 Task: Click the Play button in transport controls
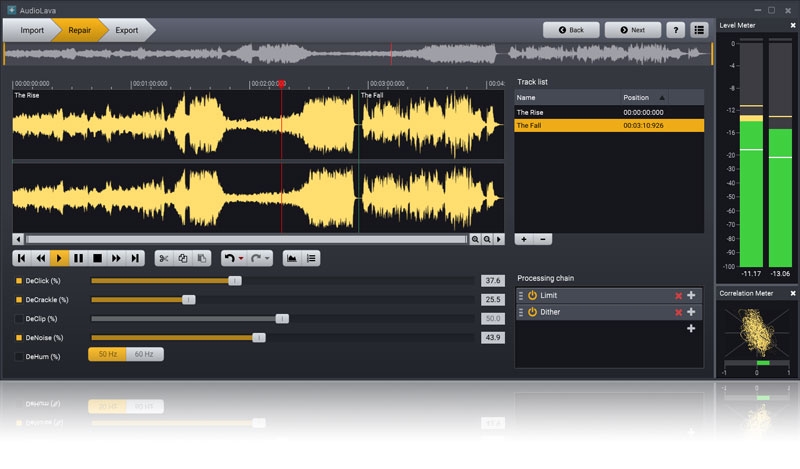tap(60, 258)
